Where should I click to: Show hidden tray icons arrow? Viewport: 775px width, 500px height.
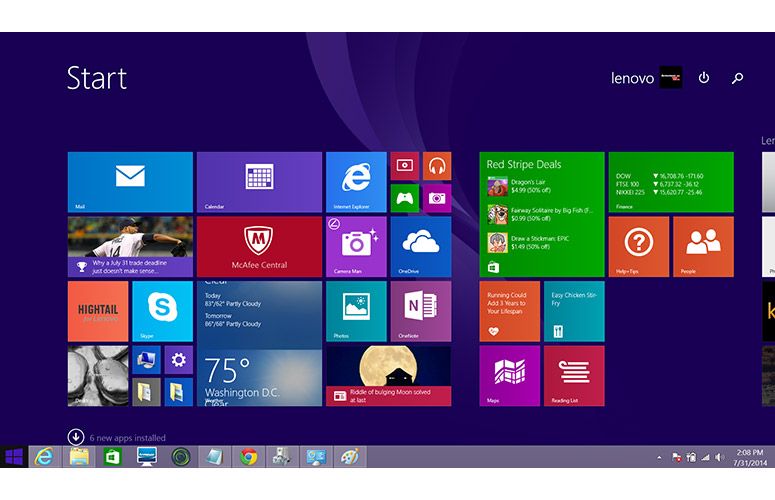pyautogui.click(x=659, y=458)
